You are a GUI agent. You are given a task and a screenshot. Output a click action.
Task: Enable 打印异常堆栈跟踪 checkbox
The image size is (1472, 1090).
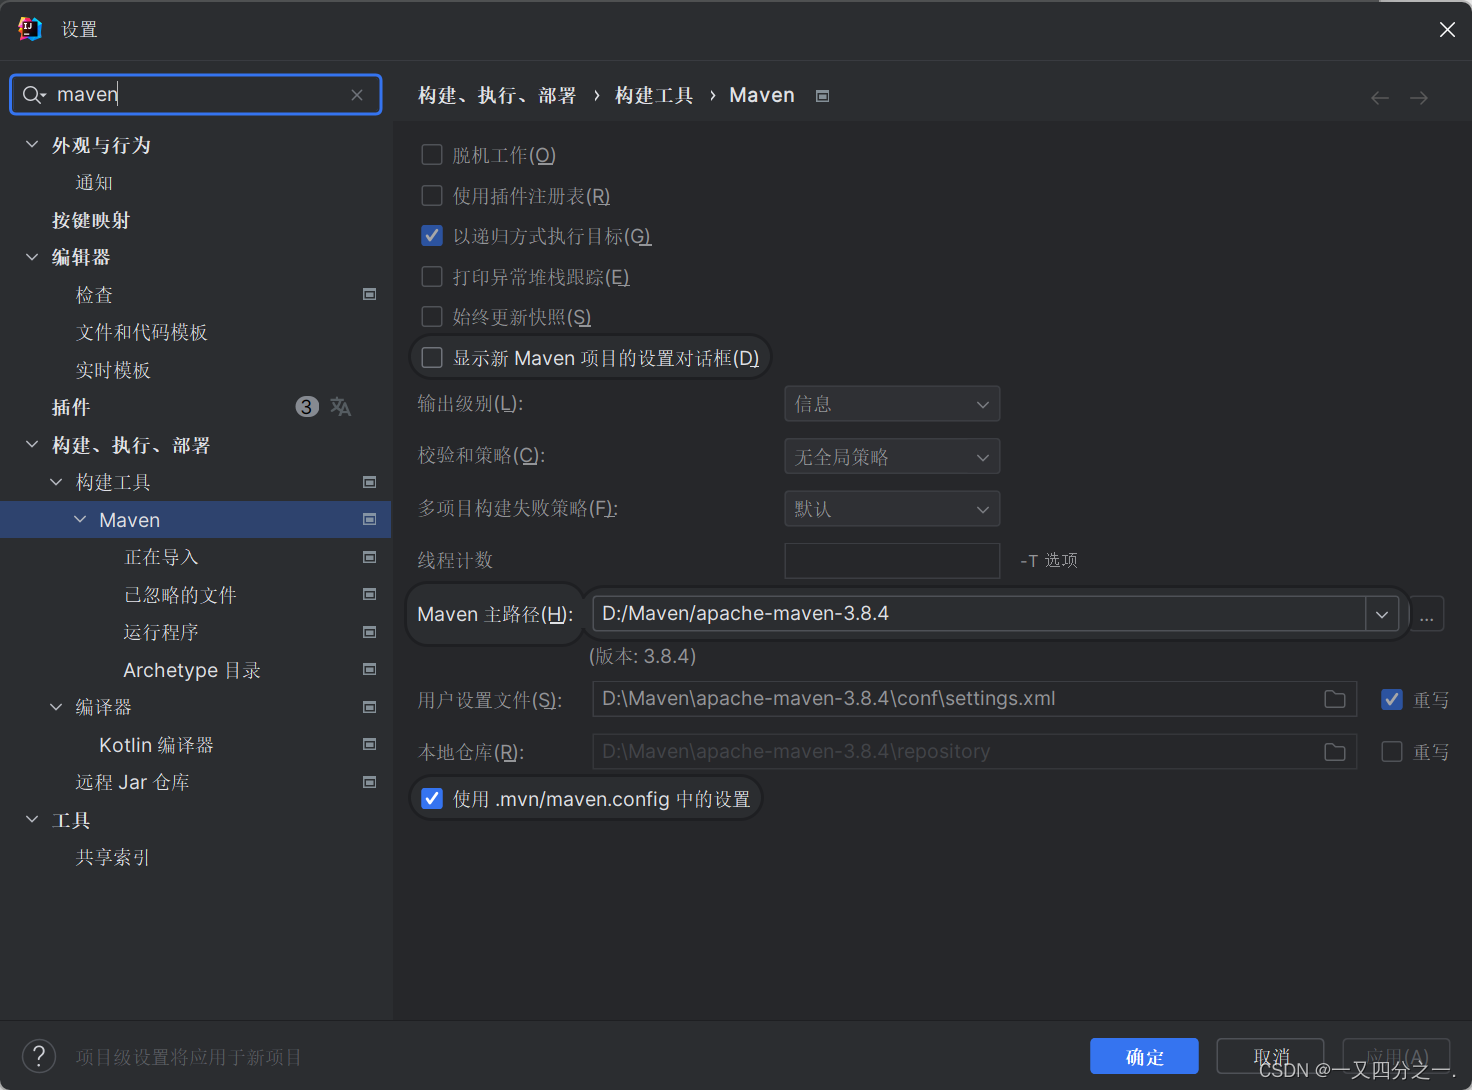pyautogui.click(x=432, y=276)
